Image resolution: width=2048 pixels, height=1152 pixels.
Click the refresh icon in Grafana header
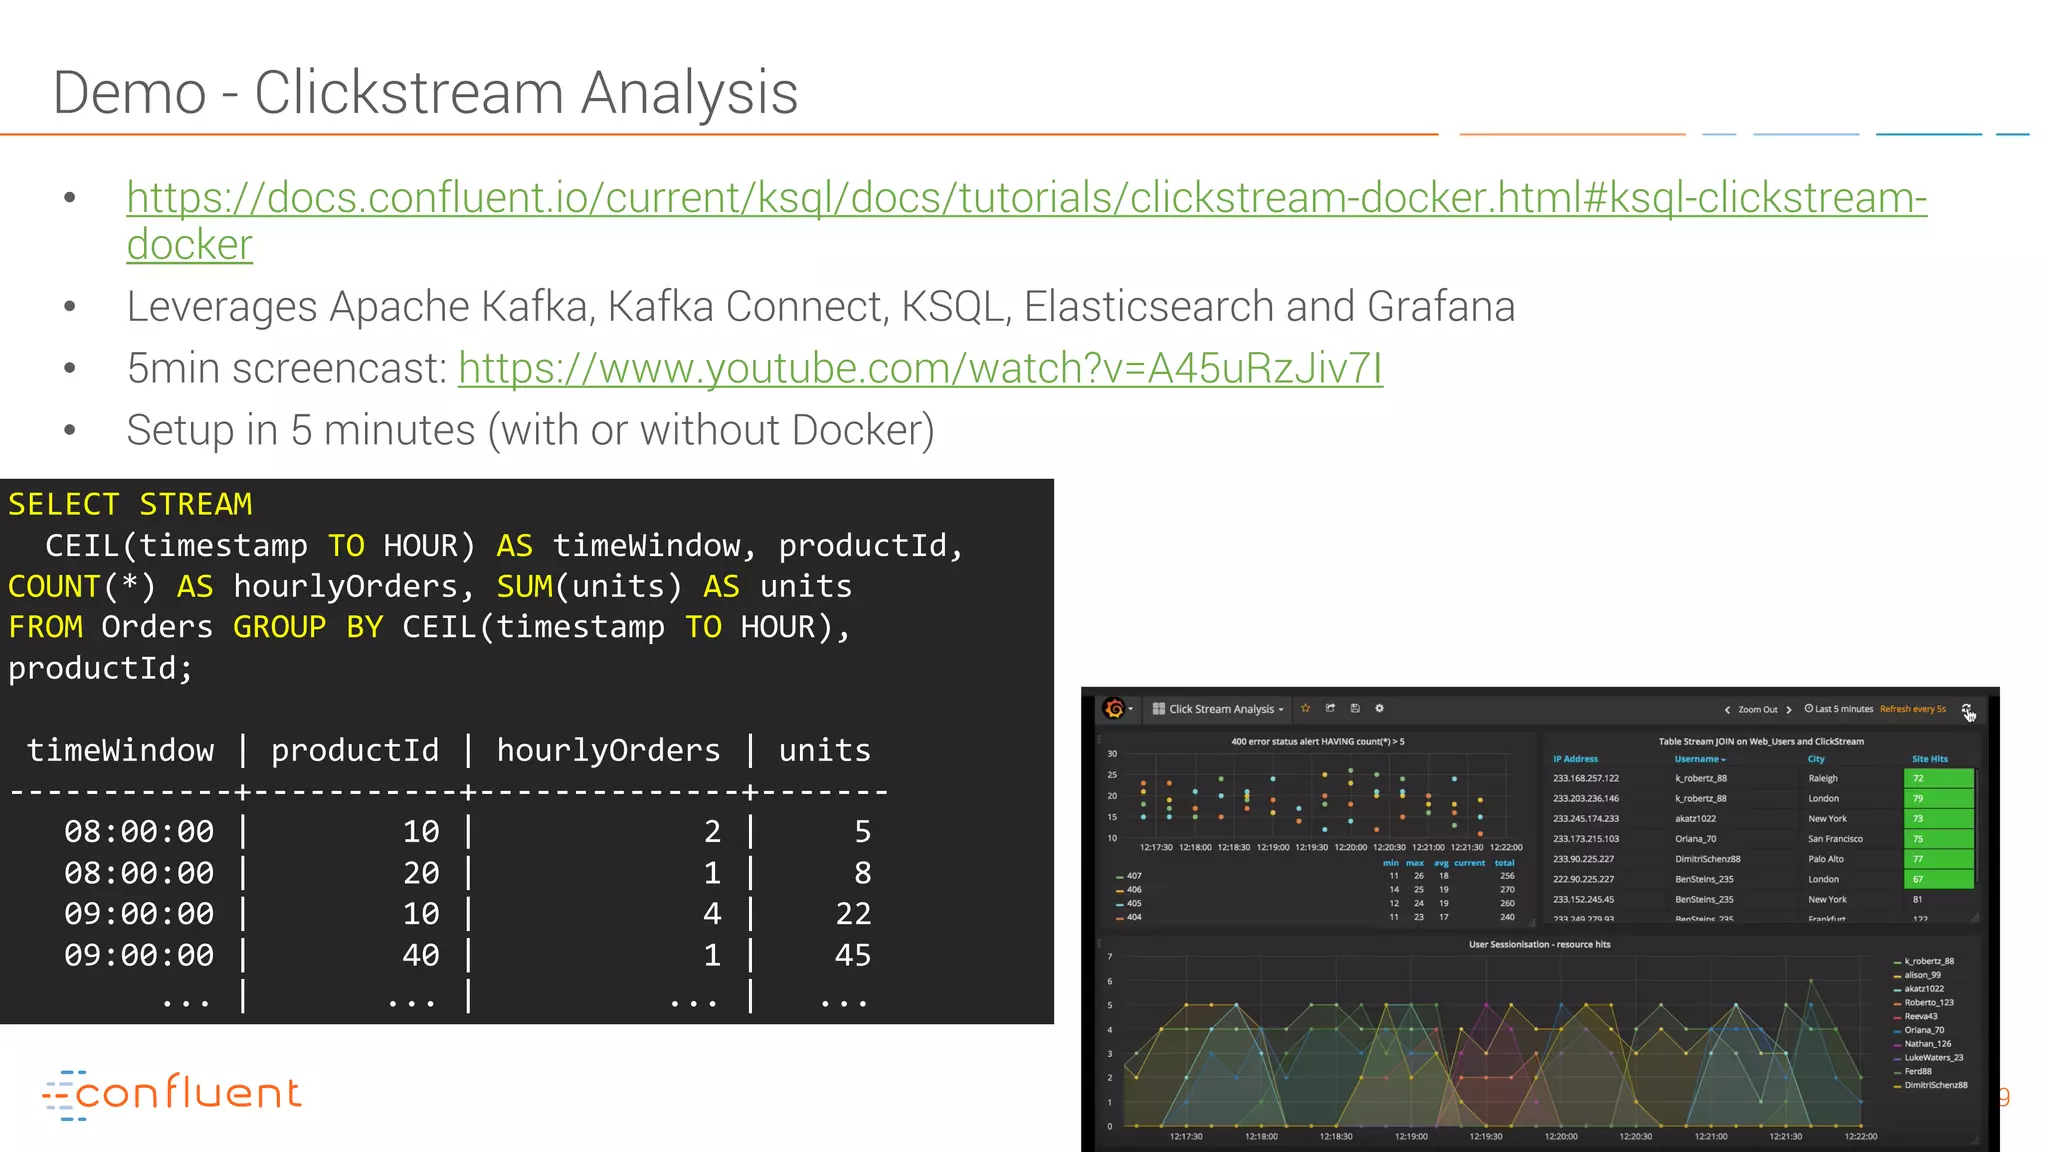[x=1967, y=710]
